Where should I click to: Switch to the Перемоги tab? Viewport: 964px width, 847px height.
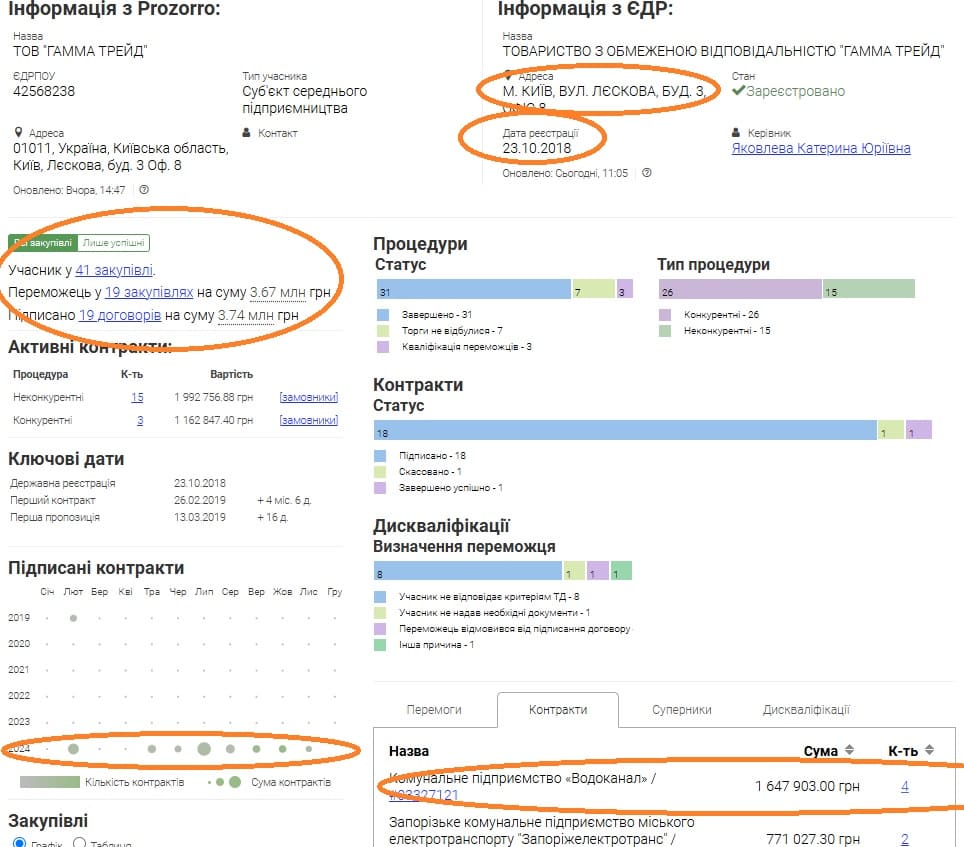434,709
